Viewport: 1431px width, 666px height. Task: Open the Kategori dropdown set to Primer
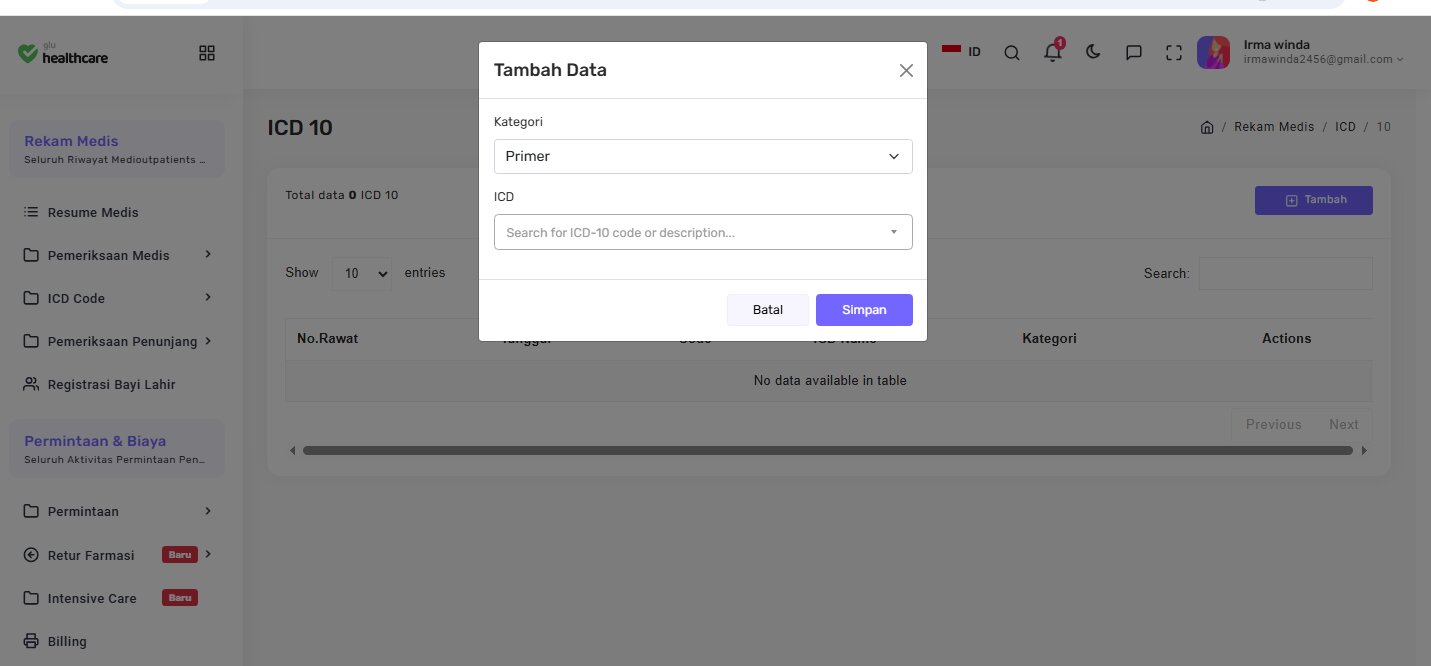pyautogui.click(x=703, y=156)
